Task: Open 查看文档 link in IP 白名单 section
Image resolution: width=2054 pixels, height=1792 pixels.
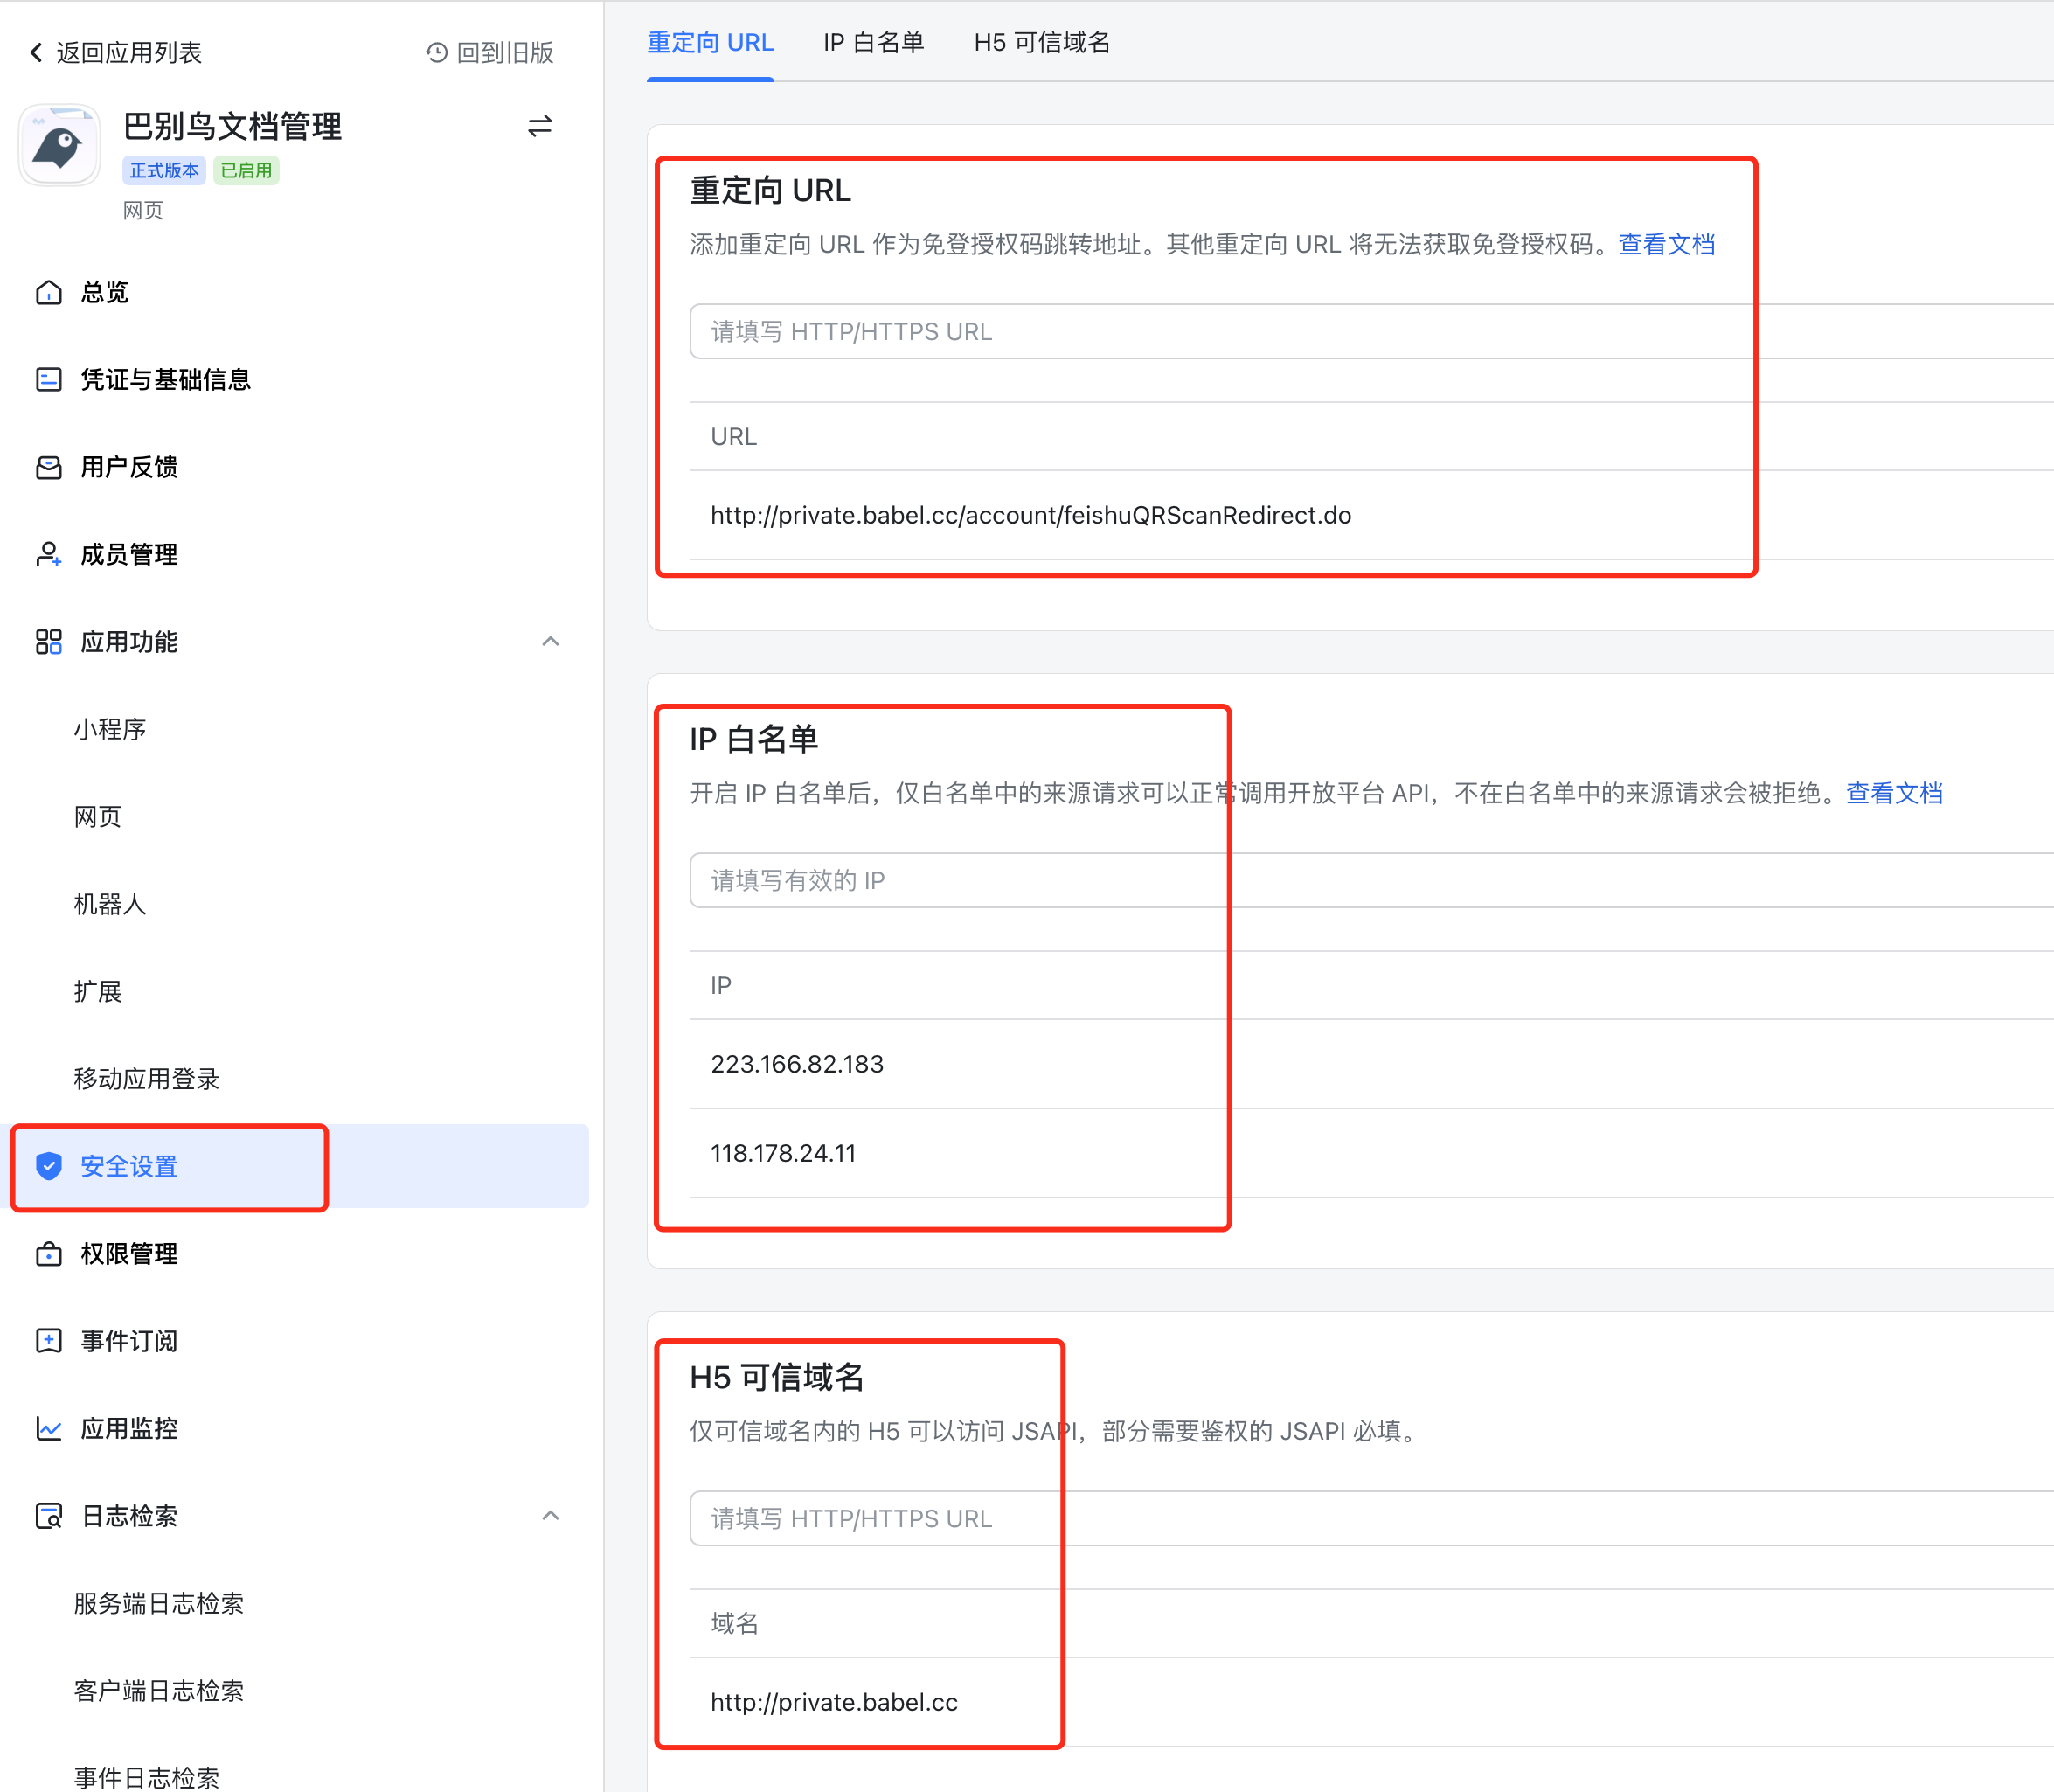Action: click(1894, 793)
